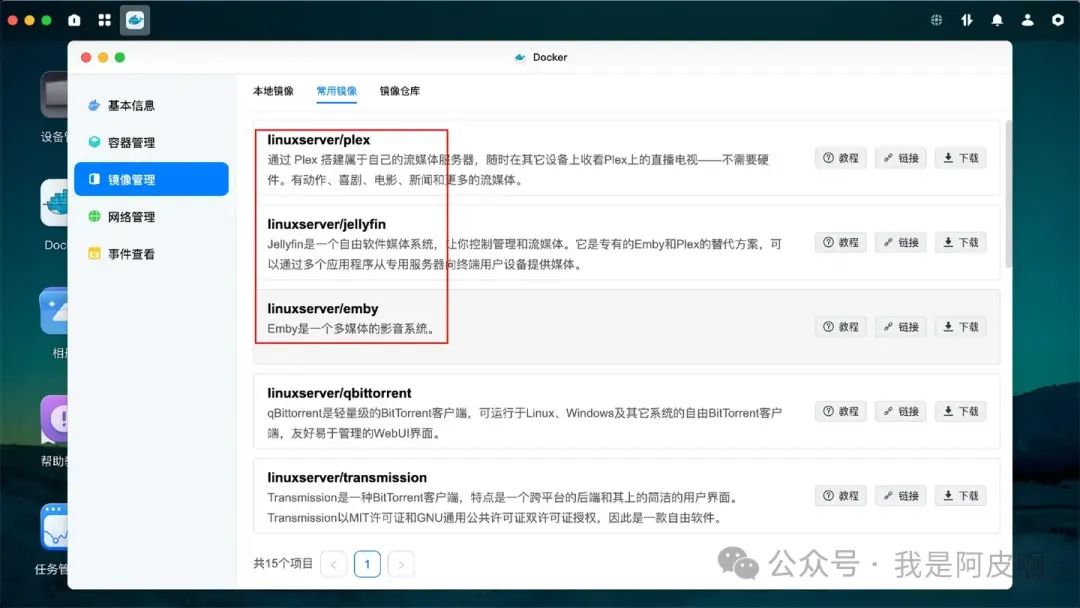
Task: Open the home icon in top bar
Action: pyautogui.click(x=74, y=20)
